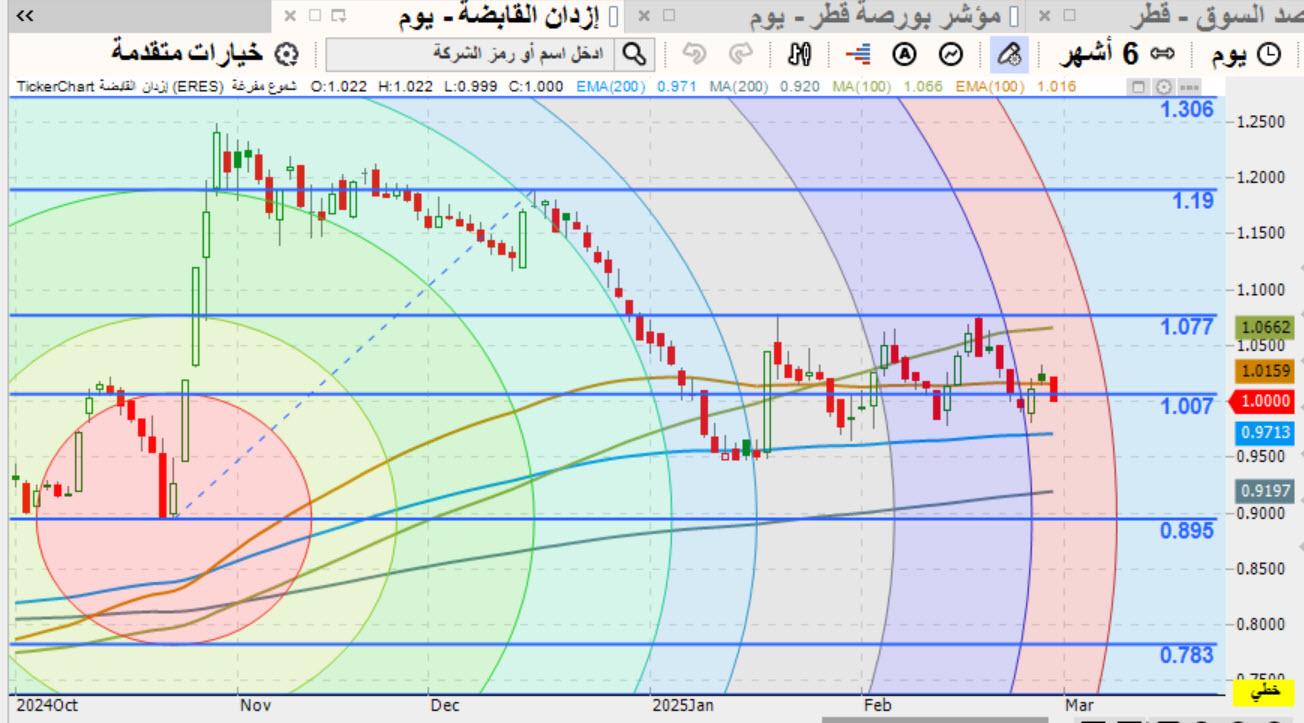
Task: Click the O:1.022 open value
Action: click(338, 87)
